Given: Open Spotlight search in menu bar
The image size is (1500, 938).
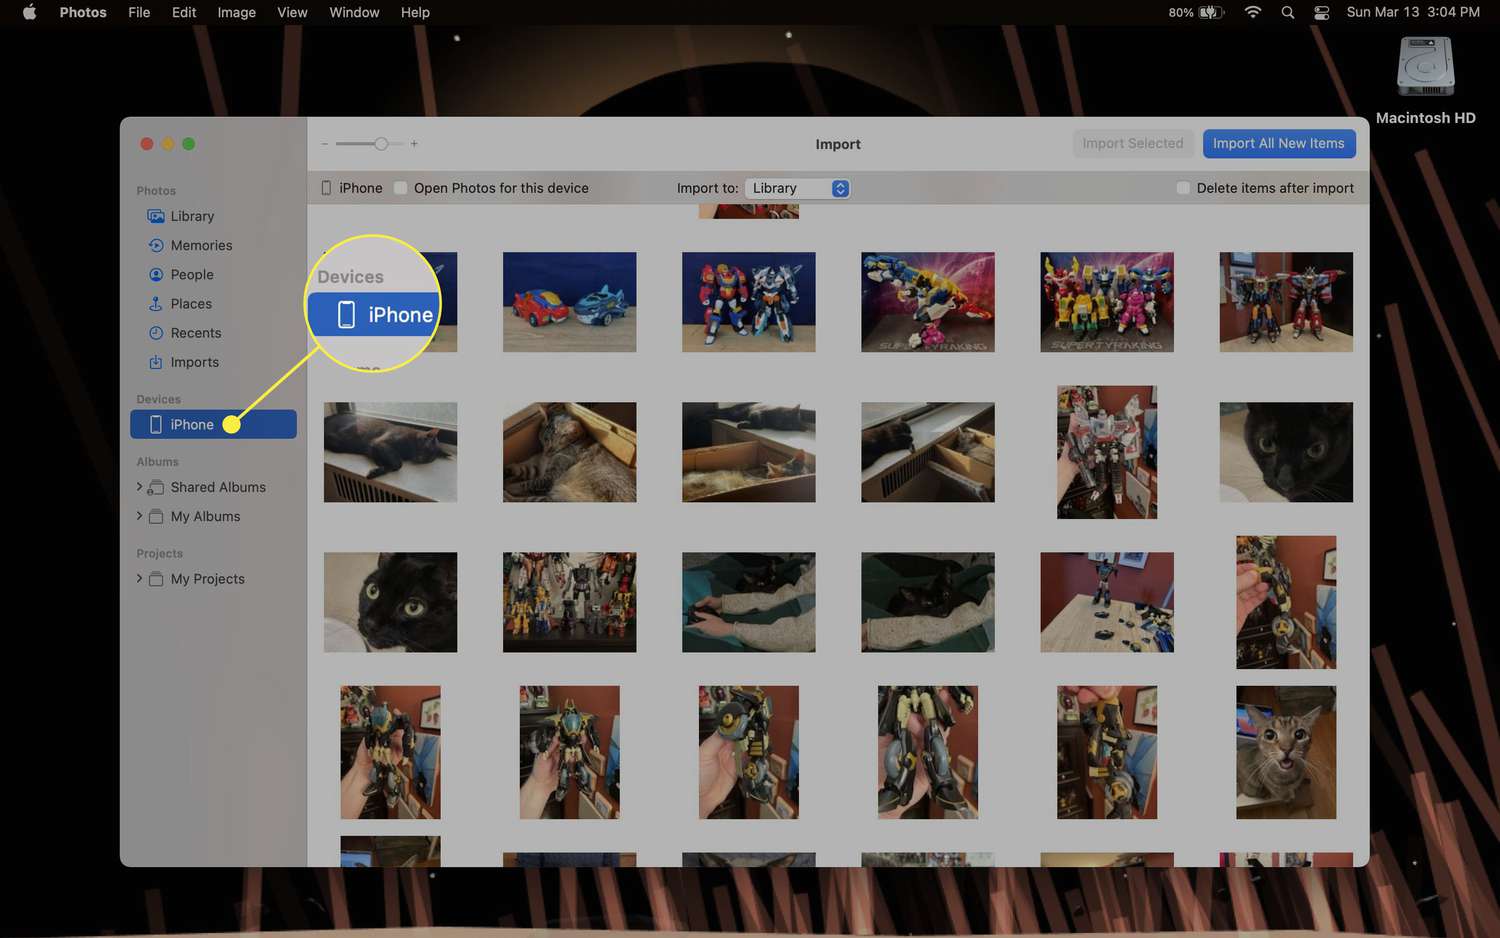Looking at the screenshot, I should [x=1287, y=12].
